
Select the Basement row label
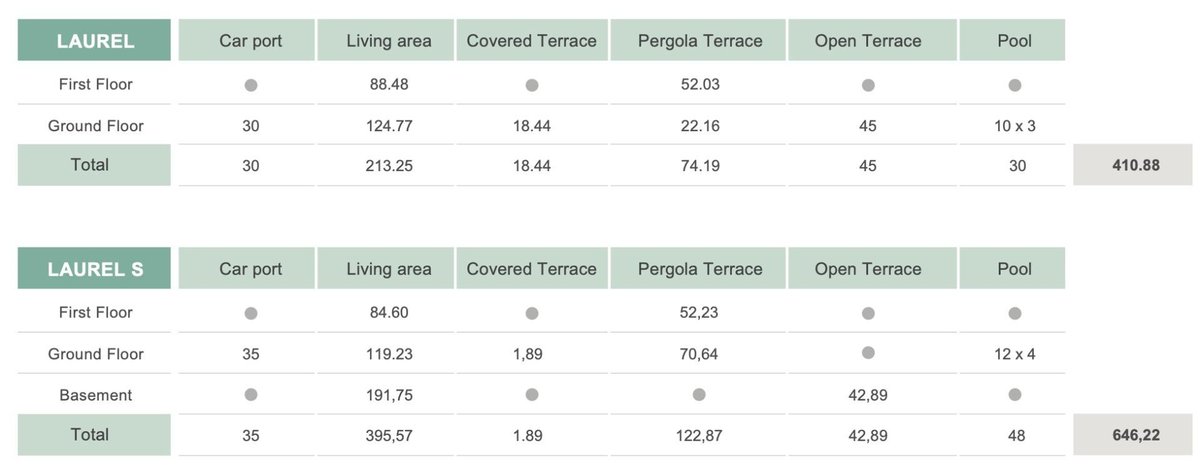(95, 395)
